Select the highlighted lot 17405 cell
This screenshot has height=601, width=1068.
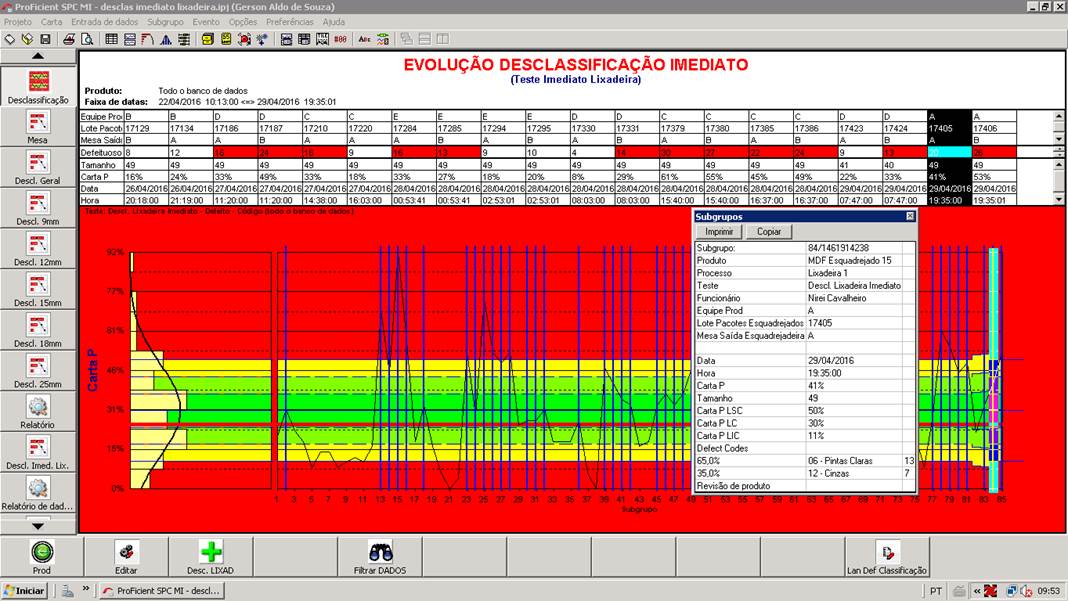pyautogui.click(x=949, y=128)
